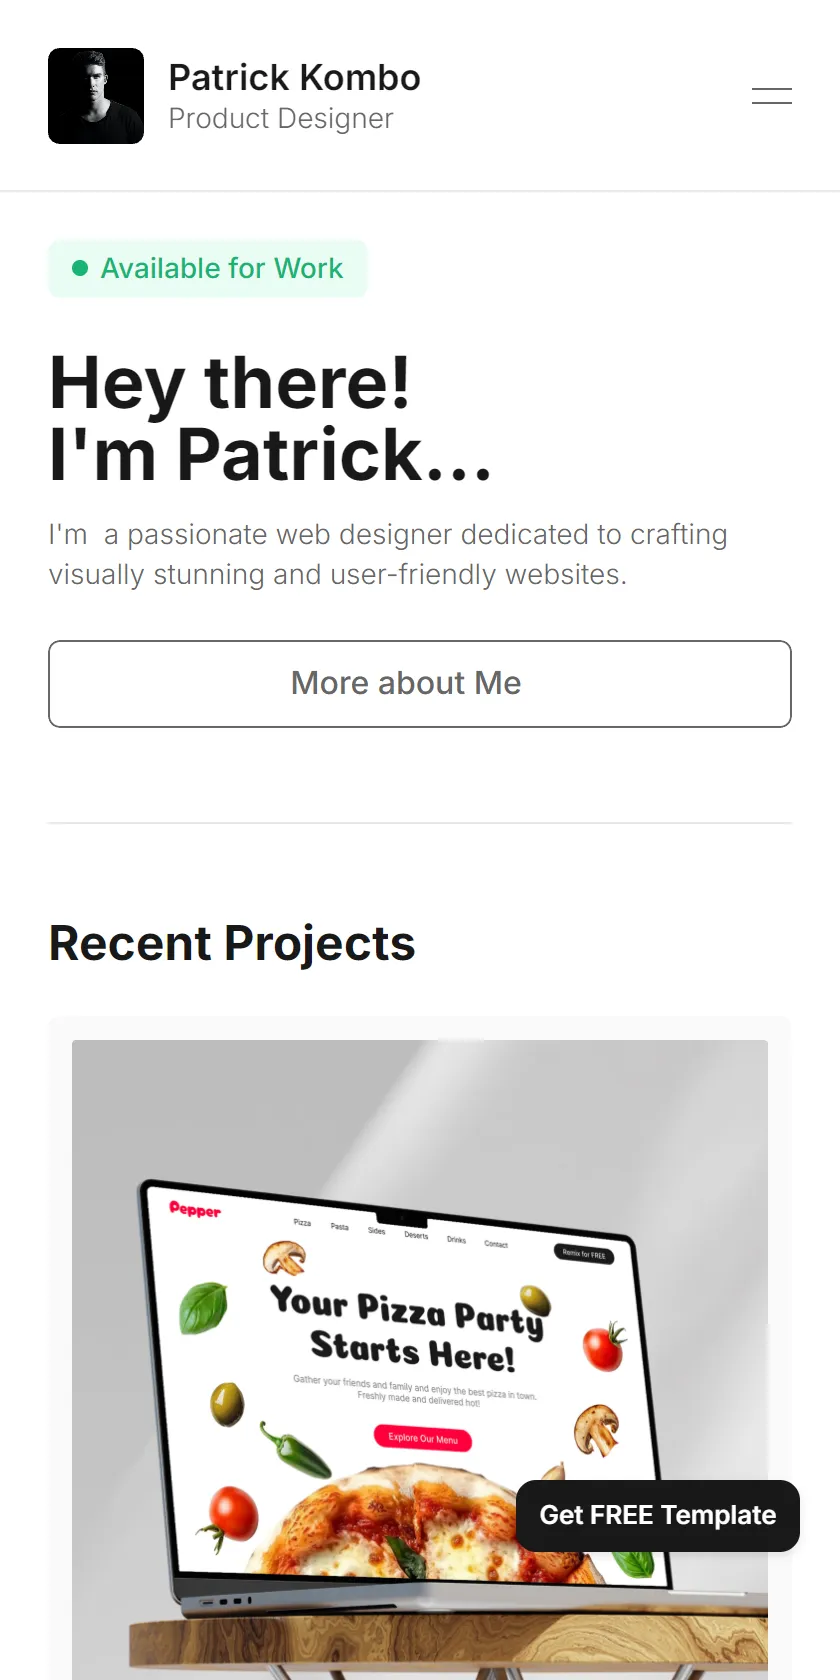840x1680 pixels.
Task: Click the green availability status dot
Action: [80, 268]
